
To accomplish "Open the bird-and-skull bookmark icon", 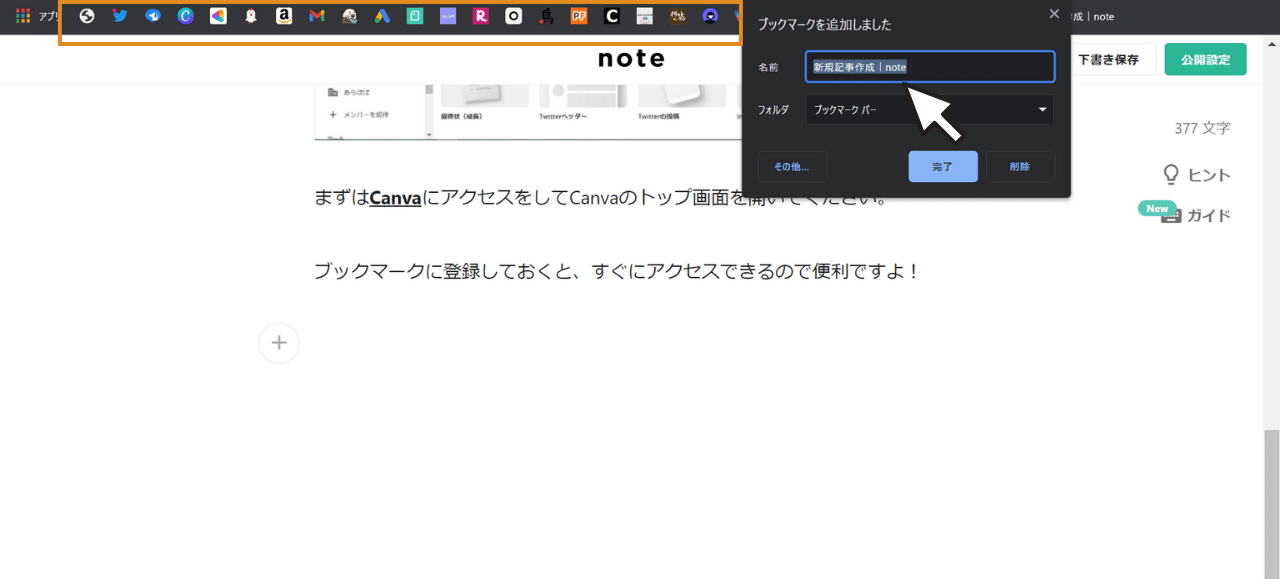I will coord(349,16).
